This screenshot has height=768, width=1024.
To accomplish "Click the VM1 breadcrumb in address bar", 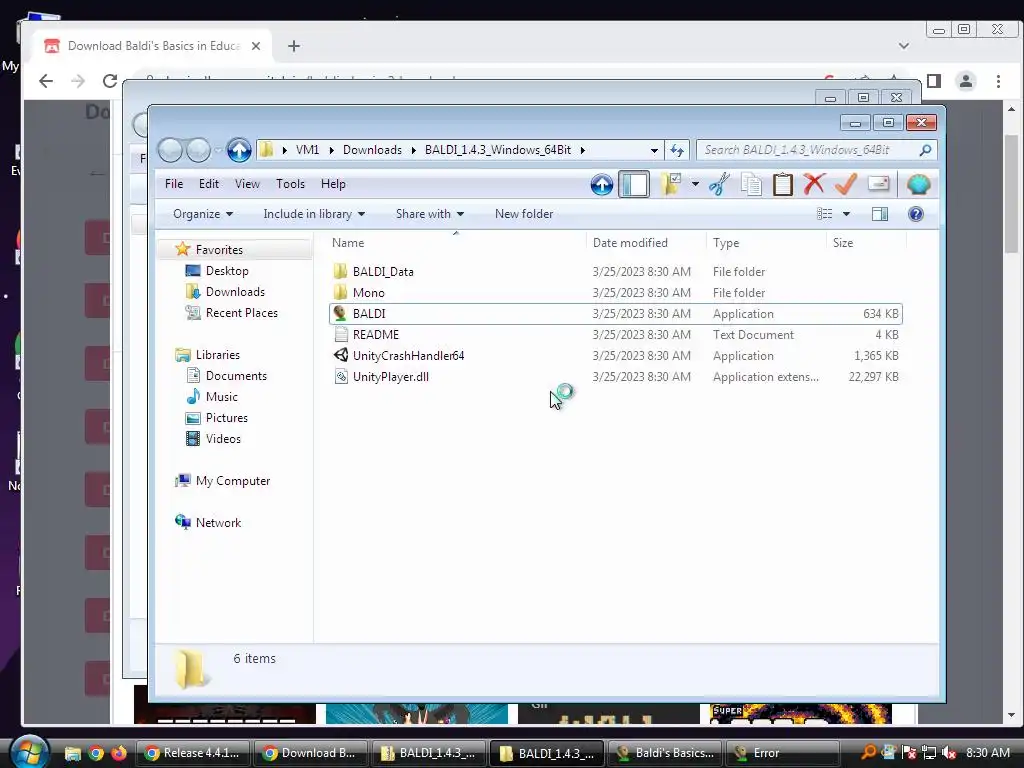I will click(308, 150).
